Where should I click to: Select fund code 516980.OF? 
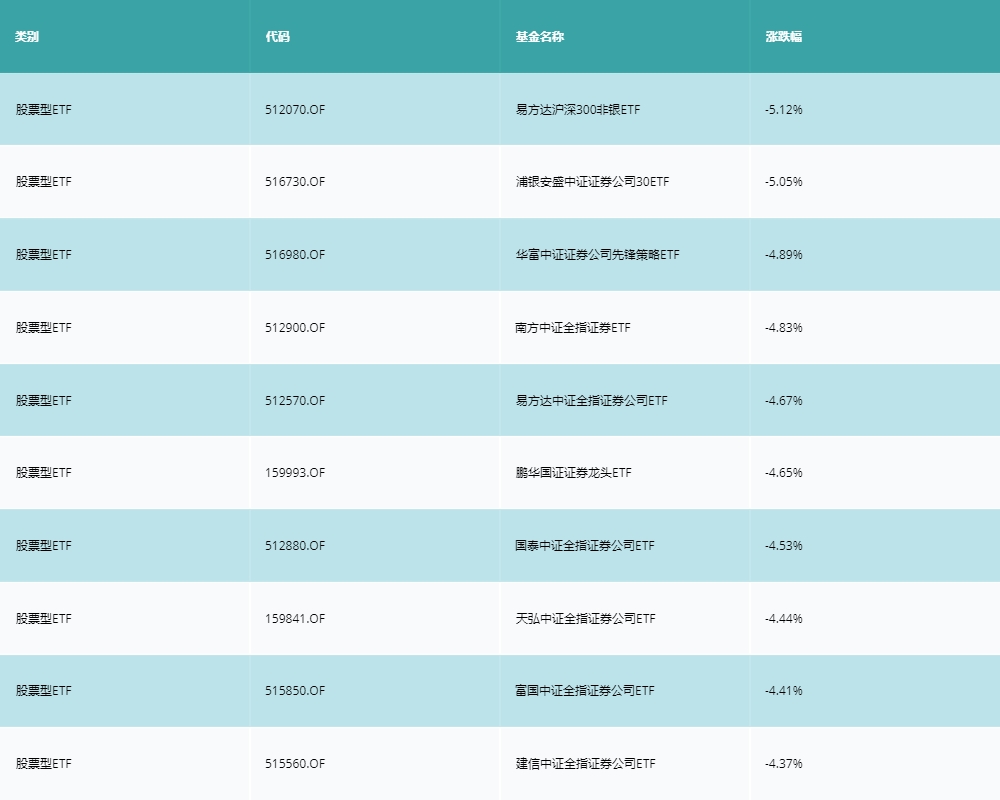(295, 255)
